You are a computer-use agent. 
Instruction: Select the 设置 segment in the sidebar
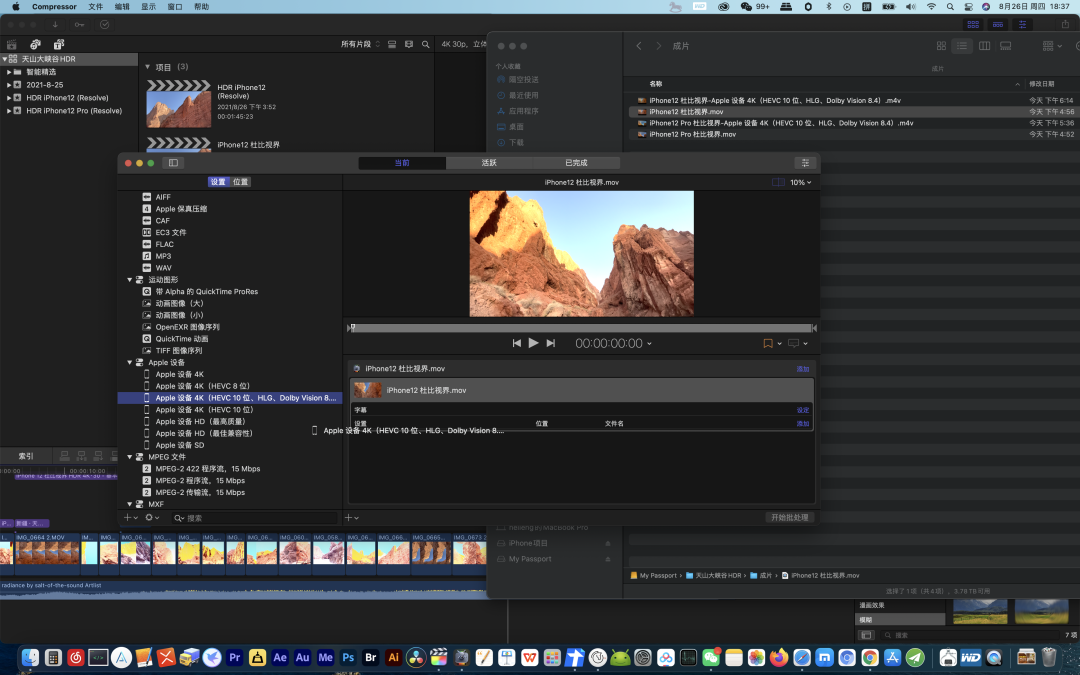(x=218, y=182)
